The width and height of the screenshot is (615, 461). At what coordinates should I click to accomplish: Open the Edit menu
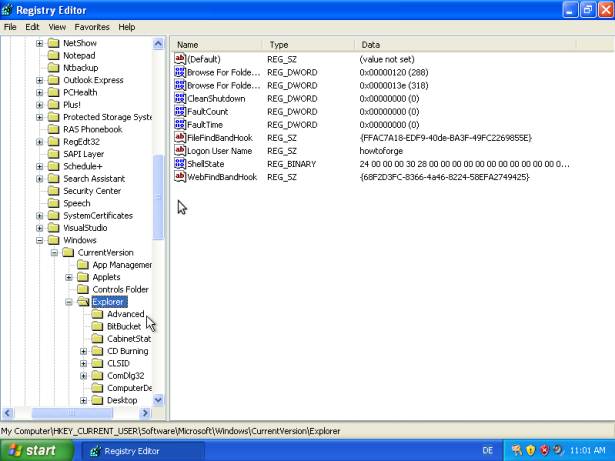tap(32, 27)
